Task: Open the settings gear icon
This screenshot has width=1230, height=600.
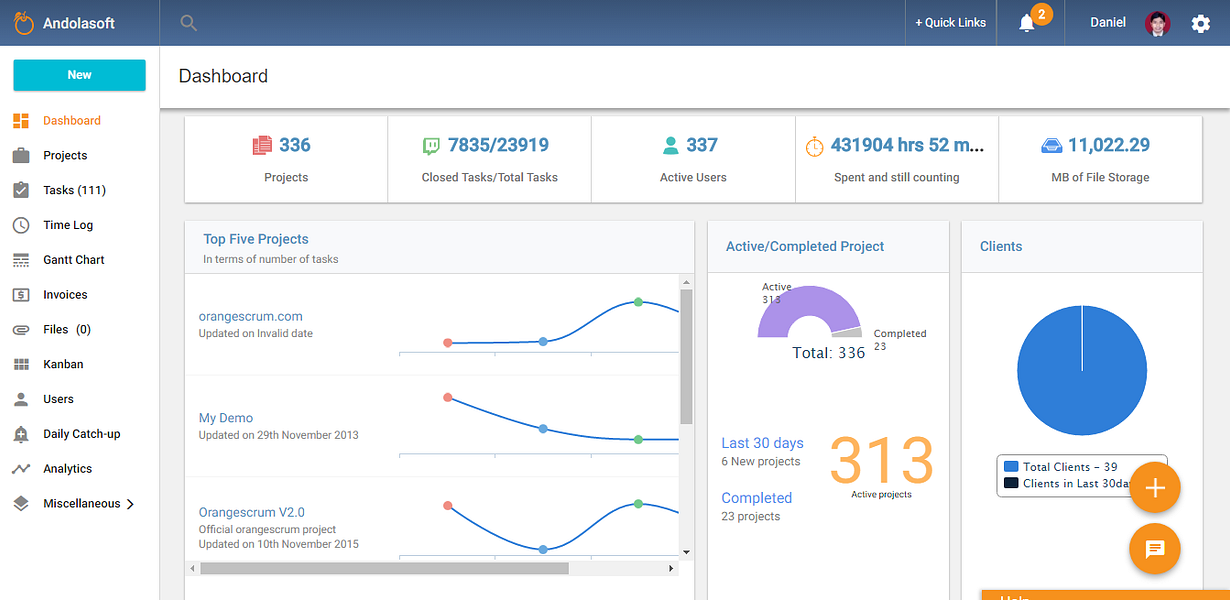Action: tap(1201, 23)
